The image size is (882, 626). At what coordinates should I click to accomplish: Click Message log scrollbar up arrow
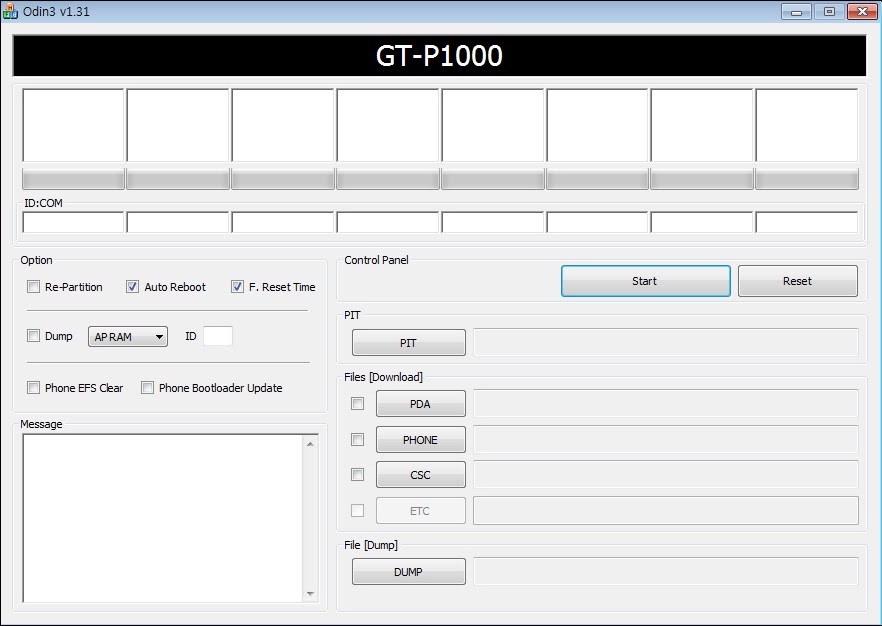(310, 444)
